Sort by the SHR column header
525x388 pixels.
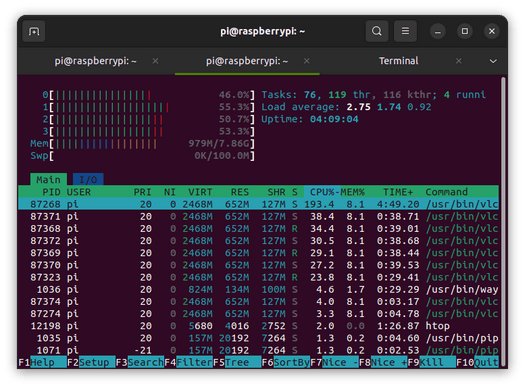277,192
